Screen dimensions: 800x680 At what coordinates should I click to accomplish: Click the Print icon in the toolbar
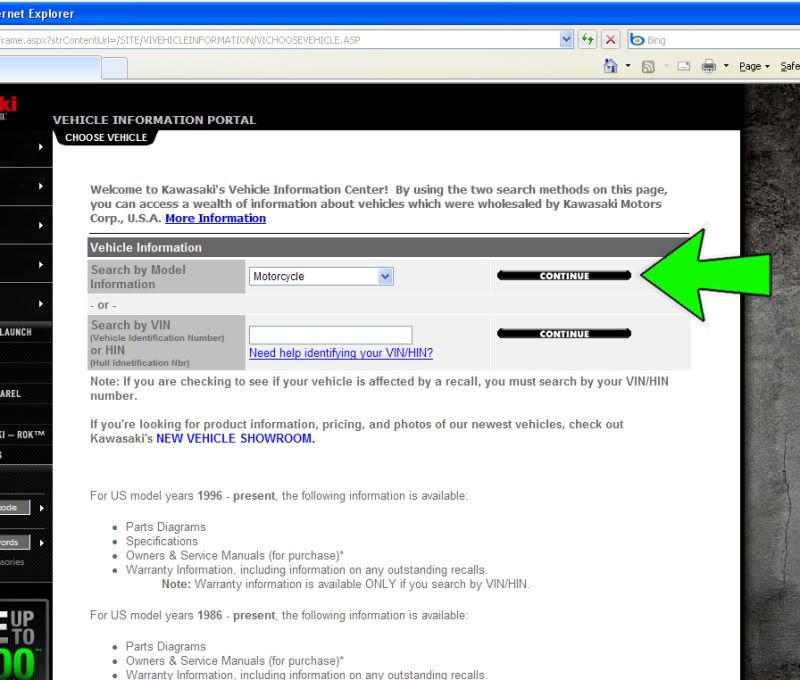click(709, 66)
